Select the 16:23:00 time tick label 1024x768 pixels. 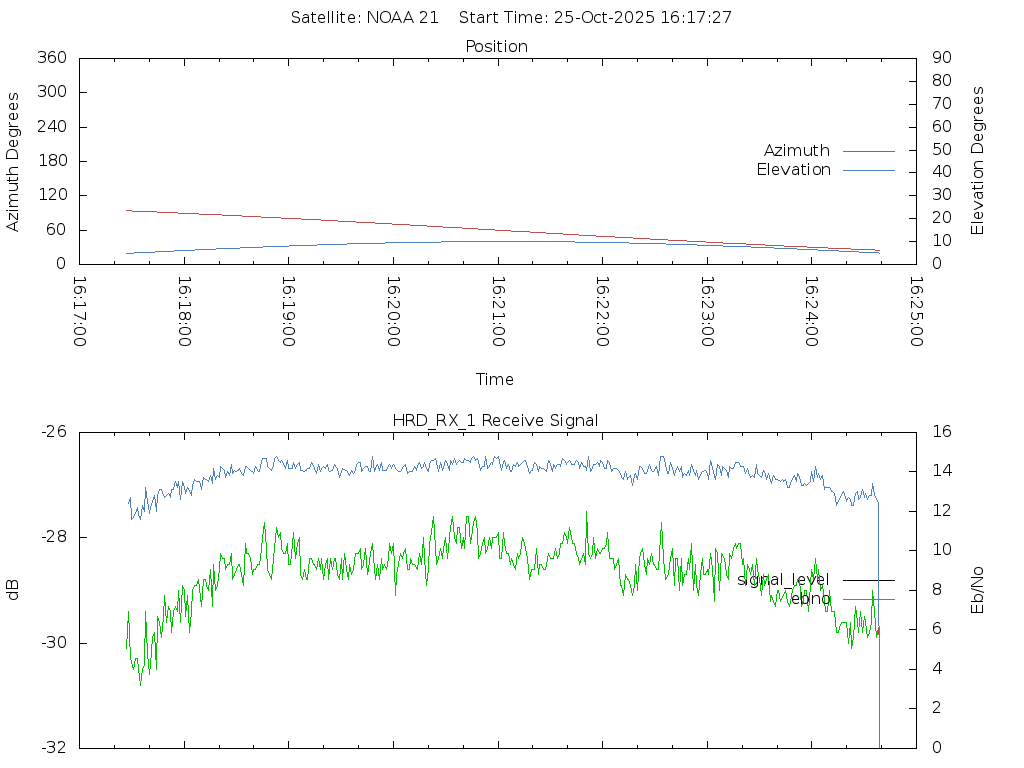pos(706,312)
